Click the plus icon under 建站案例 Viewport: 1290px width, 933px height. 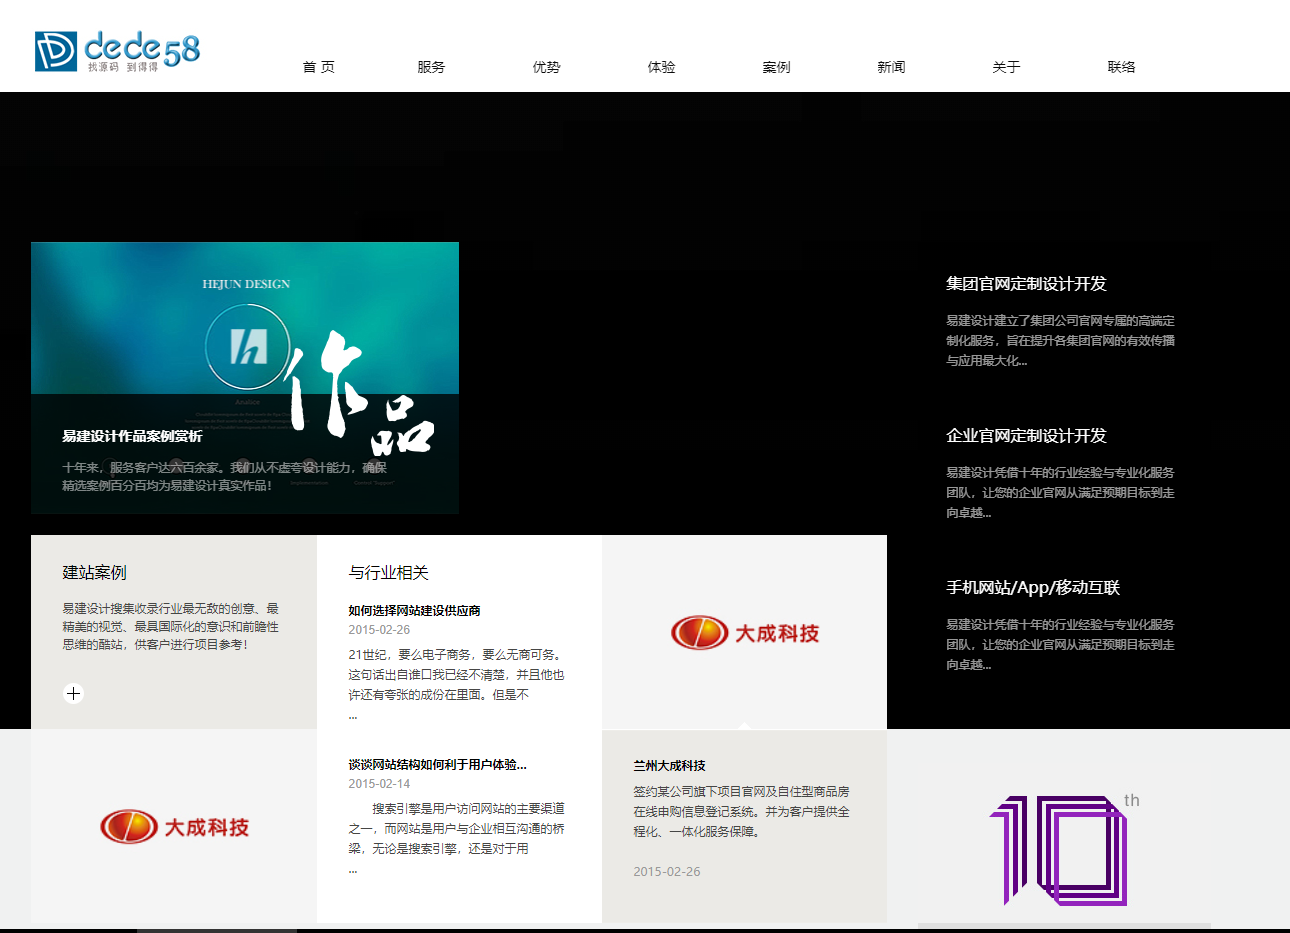(73, 694)
